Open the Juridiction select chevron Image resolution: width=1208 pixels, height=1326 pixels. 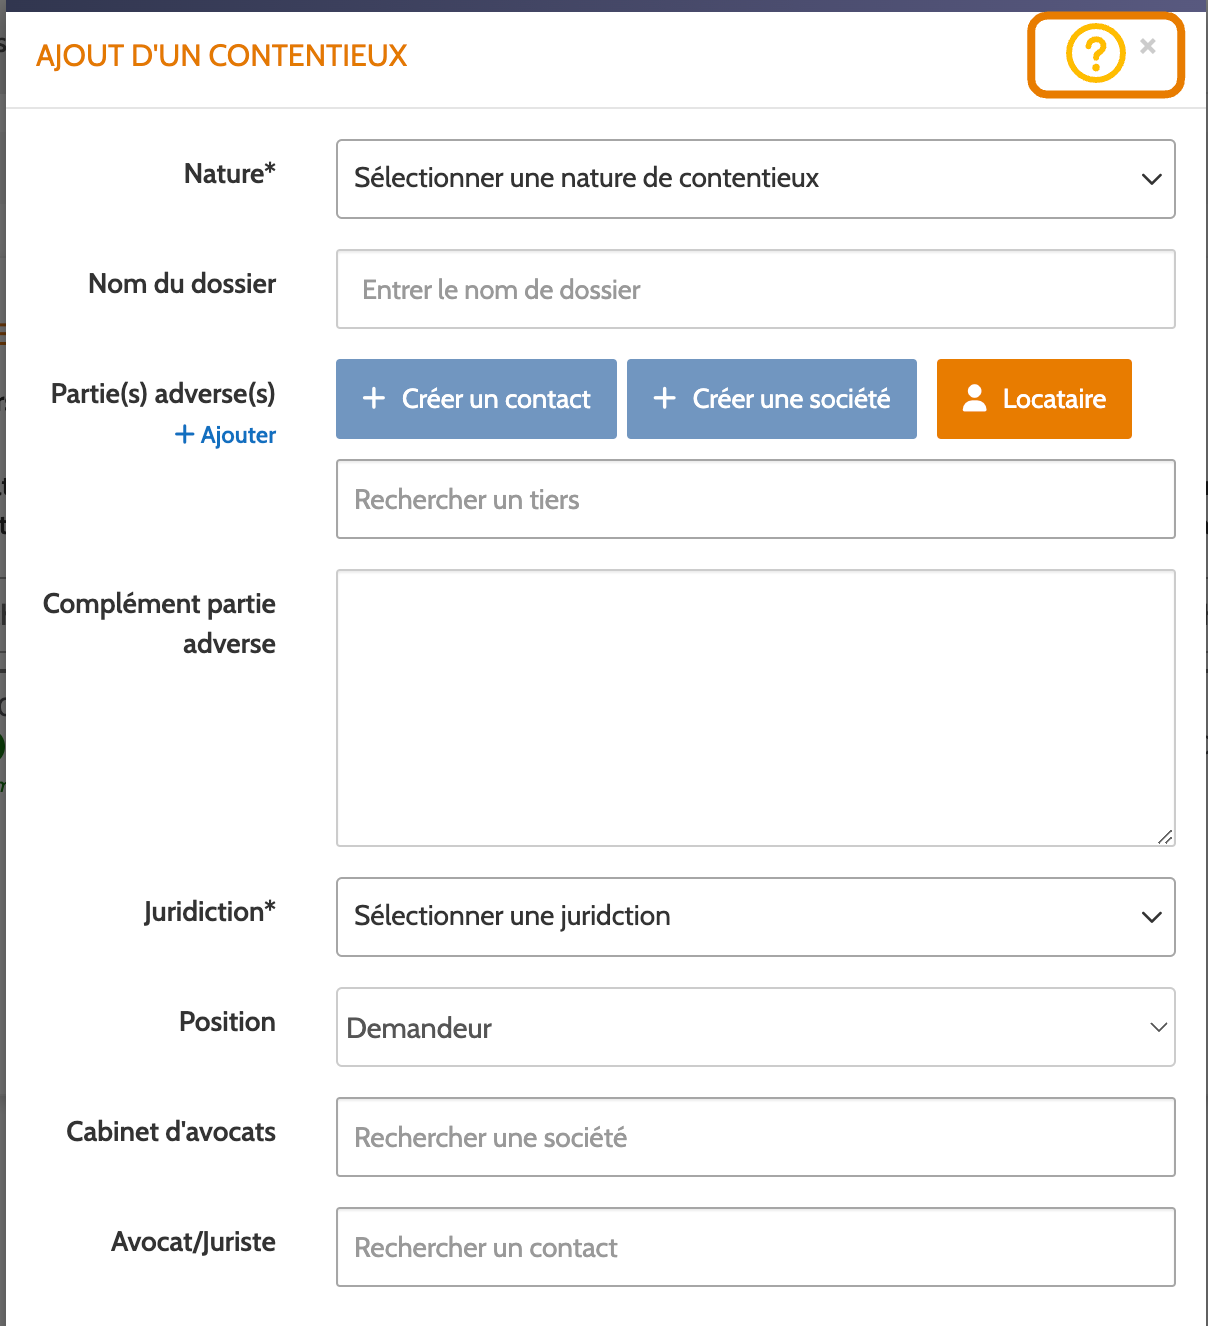pyautogui.click(x=1152, y=917)
